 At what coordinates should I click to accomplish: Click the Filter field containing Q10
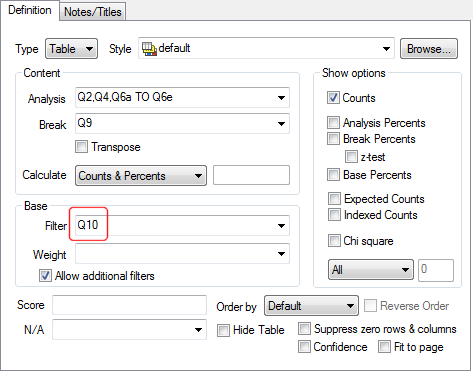(x=182, y=225)
